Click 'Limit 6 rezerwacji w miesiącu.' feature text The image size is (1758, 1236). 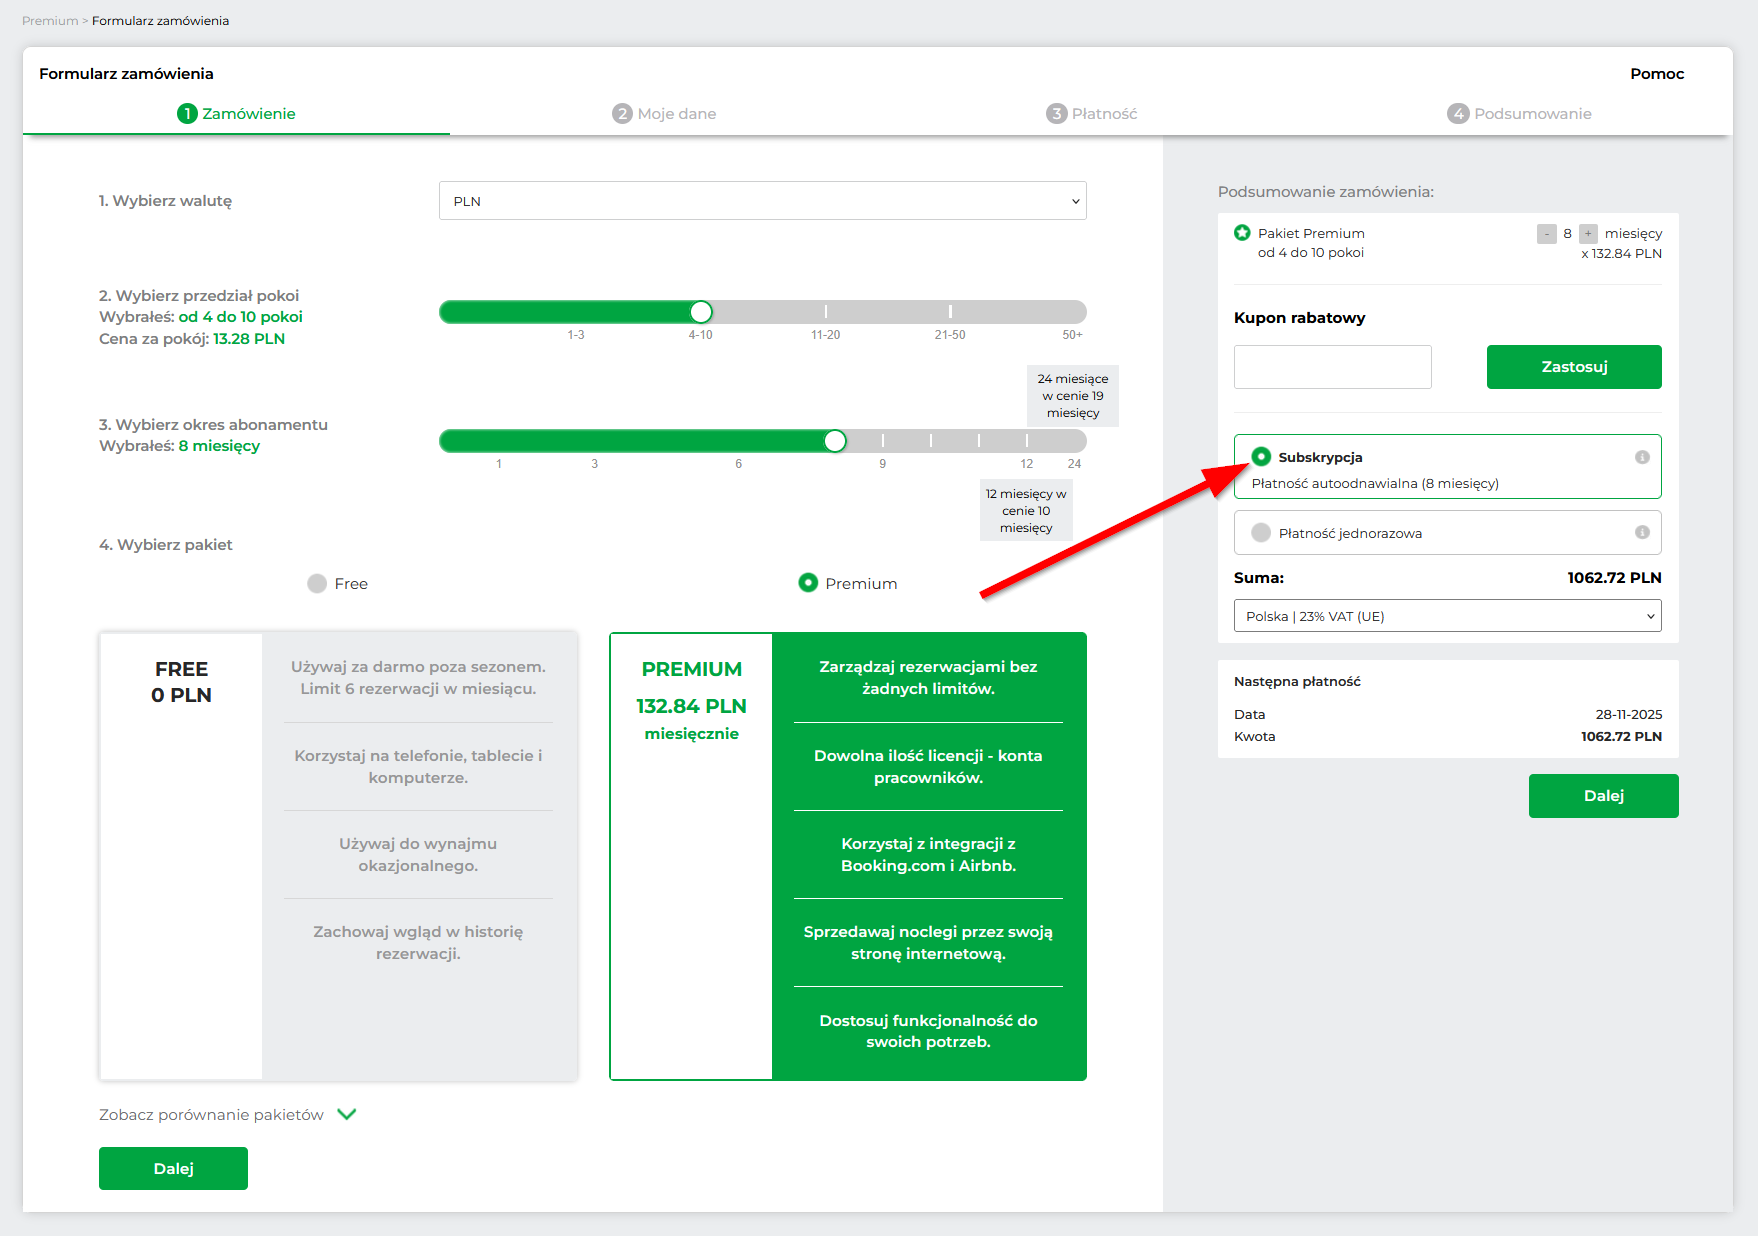click(x=418, y=689)
